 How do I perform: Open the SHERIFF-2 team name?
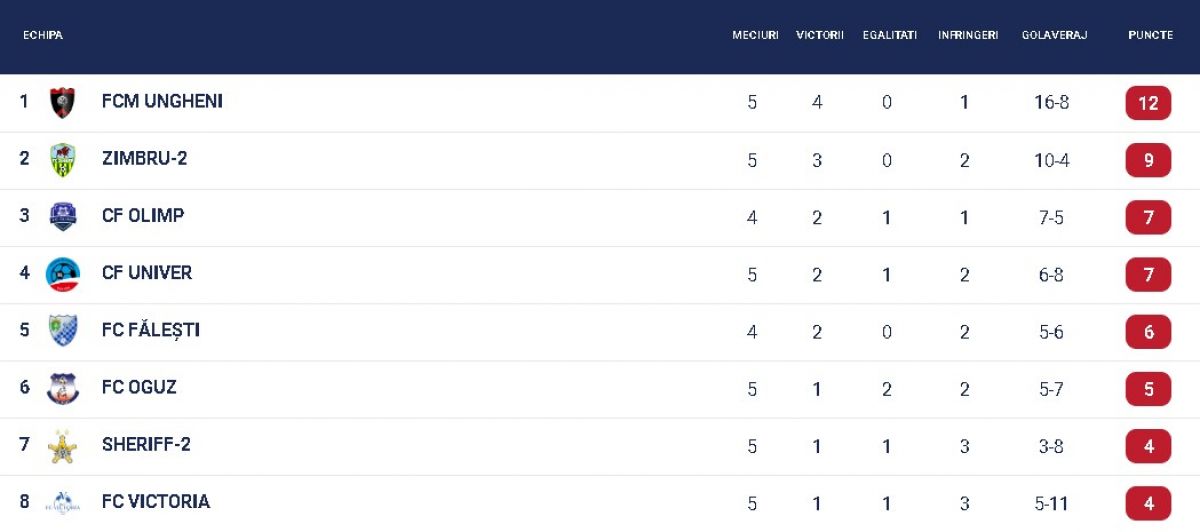click(x=146, y=445)
